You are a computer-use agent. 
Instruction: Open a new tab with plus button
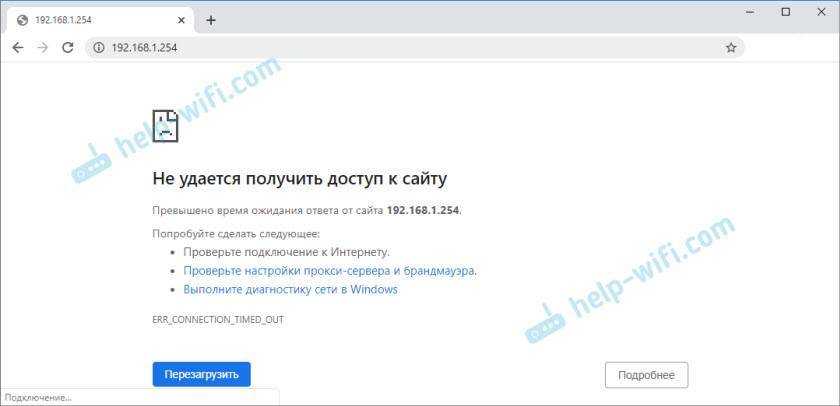[211, 20]
